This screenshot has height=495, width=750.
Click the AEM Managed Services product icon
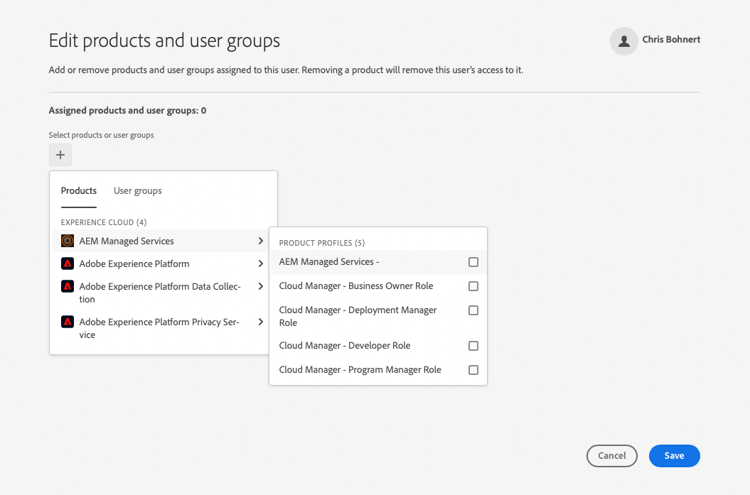pos(68,241)
